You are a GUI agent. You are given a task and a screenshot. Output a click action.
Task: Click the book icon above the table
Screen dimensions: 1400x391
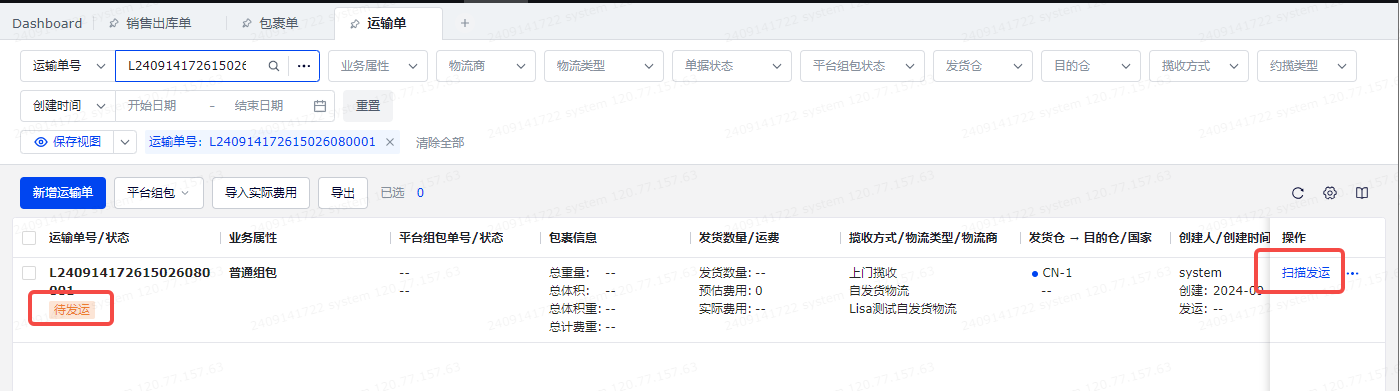point(1361,193)
